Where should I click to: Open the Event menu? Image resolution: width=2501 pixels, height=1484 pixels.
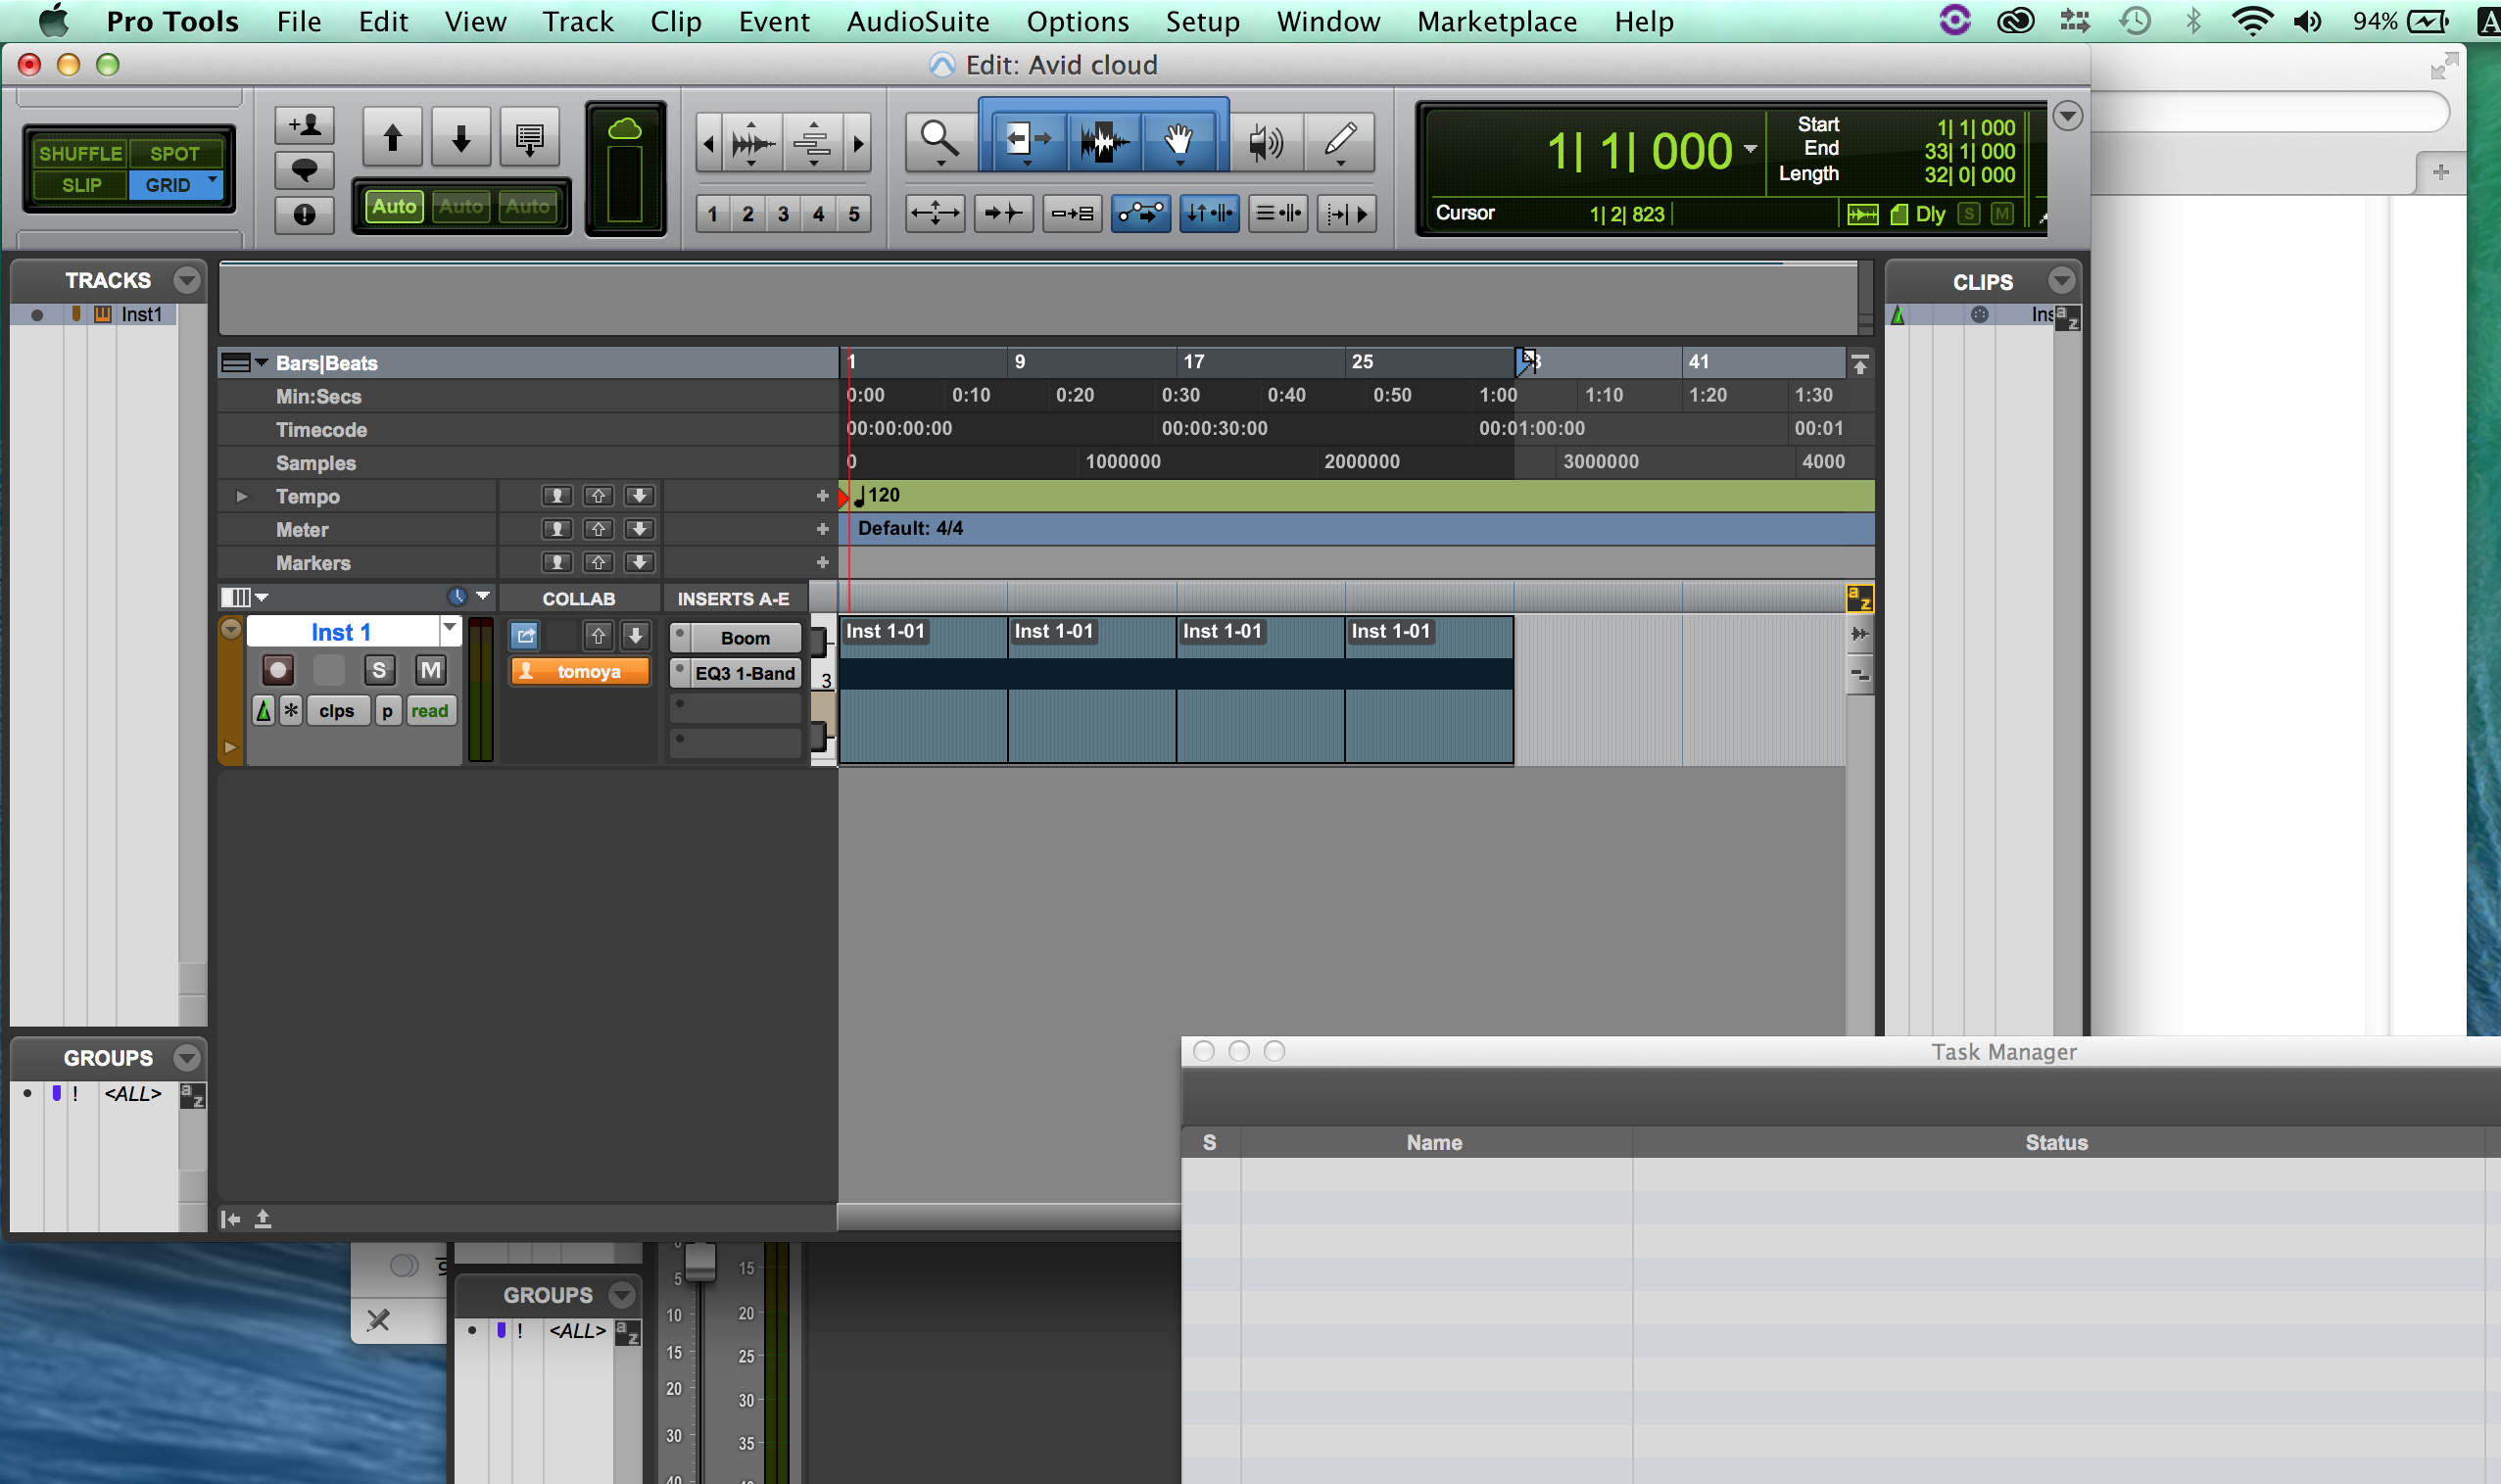774,21
